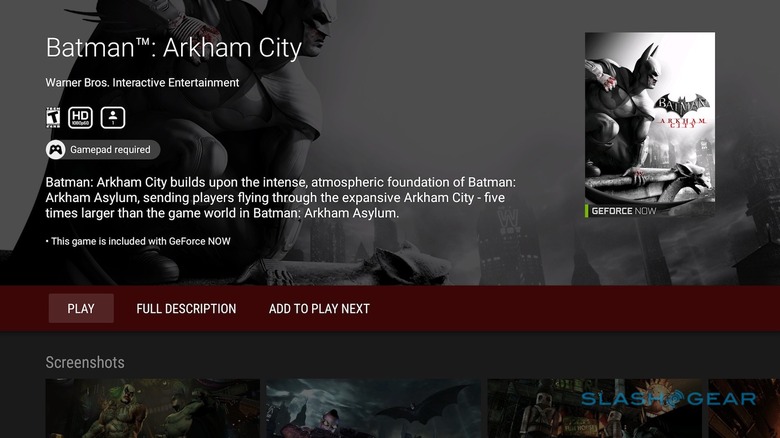Click the HD 1080p60 badge icon

pyautogui.click(x=80, y=117)
